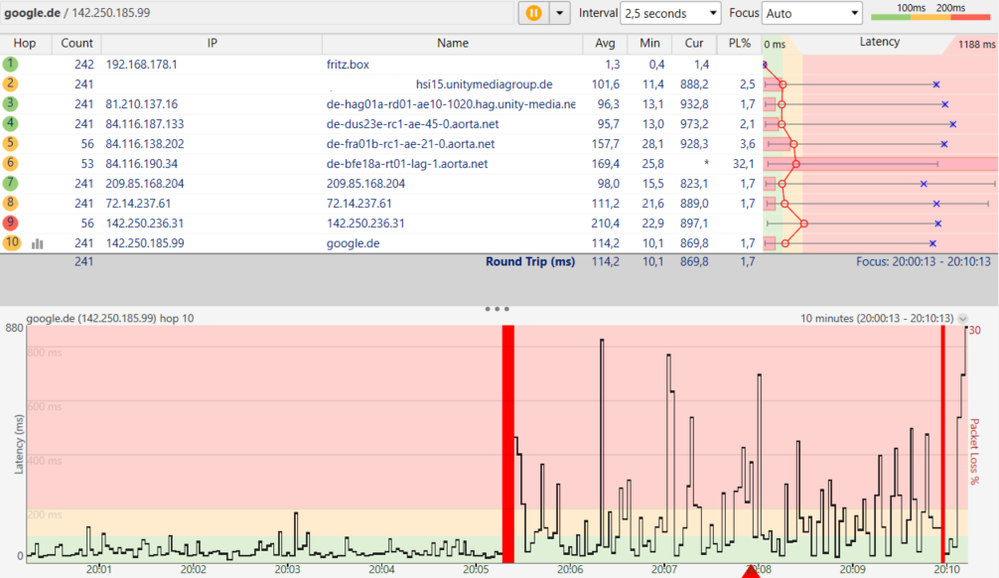Pause the trace with the orange button
999x578 pixels.
pyautogui.click(x=533, y=13)
